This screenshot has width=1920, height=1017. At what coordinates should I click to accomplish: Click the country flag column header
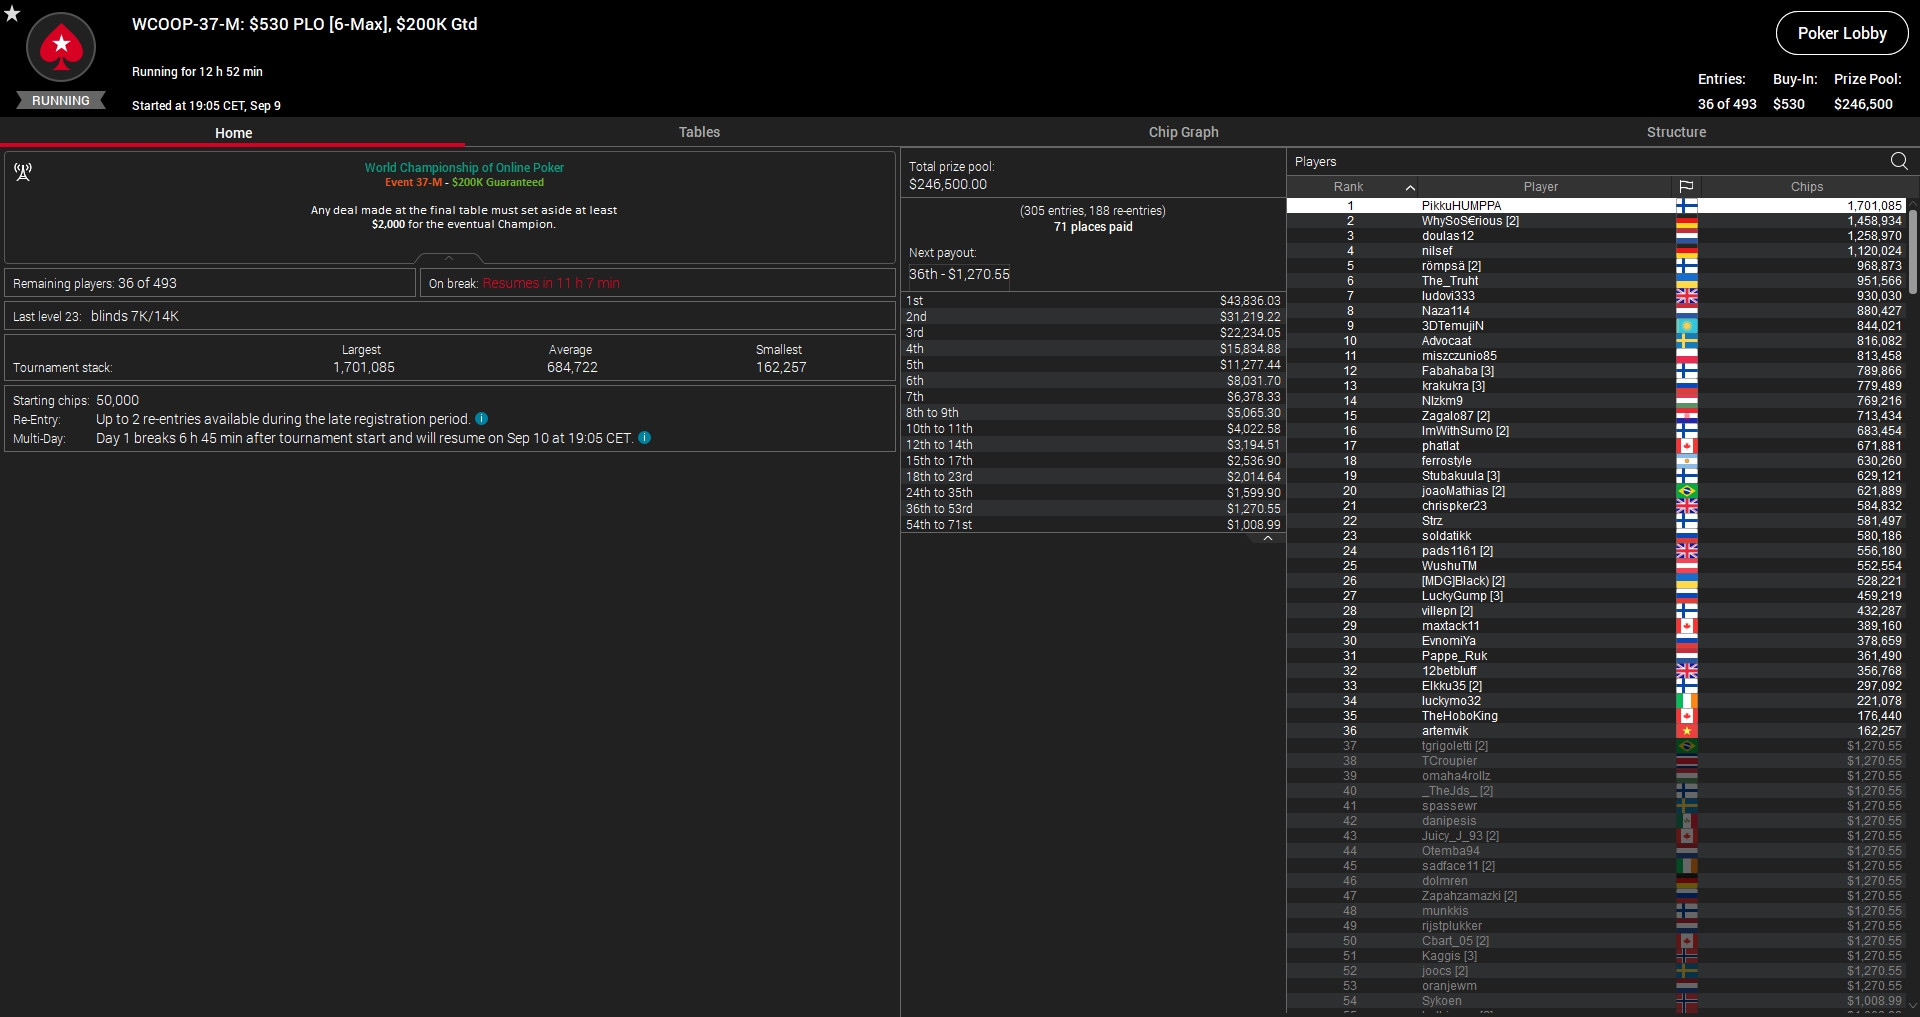click(1686, 187)
